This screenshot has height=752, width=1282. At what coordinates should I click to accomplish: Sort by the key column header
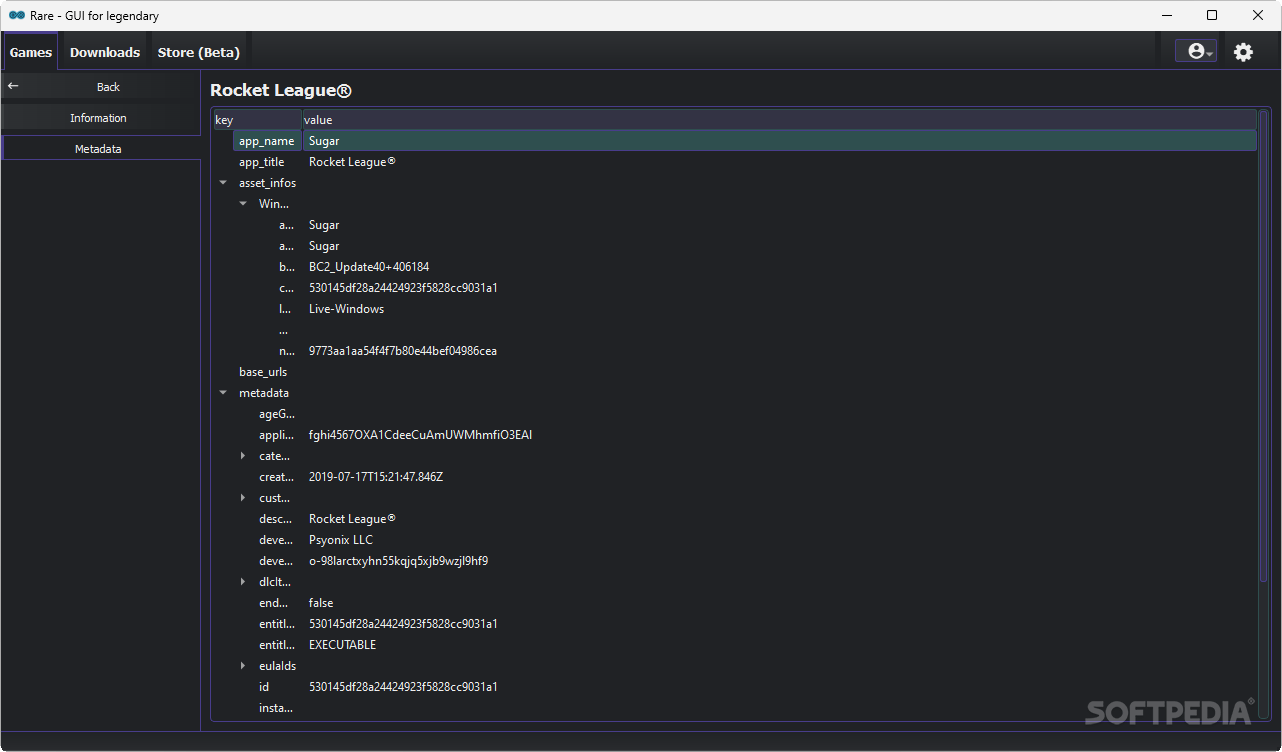tap(257, 120)
